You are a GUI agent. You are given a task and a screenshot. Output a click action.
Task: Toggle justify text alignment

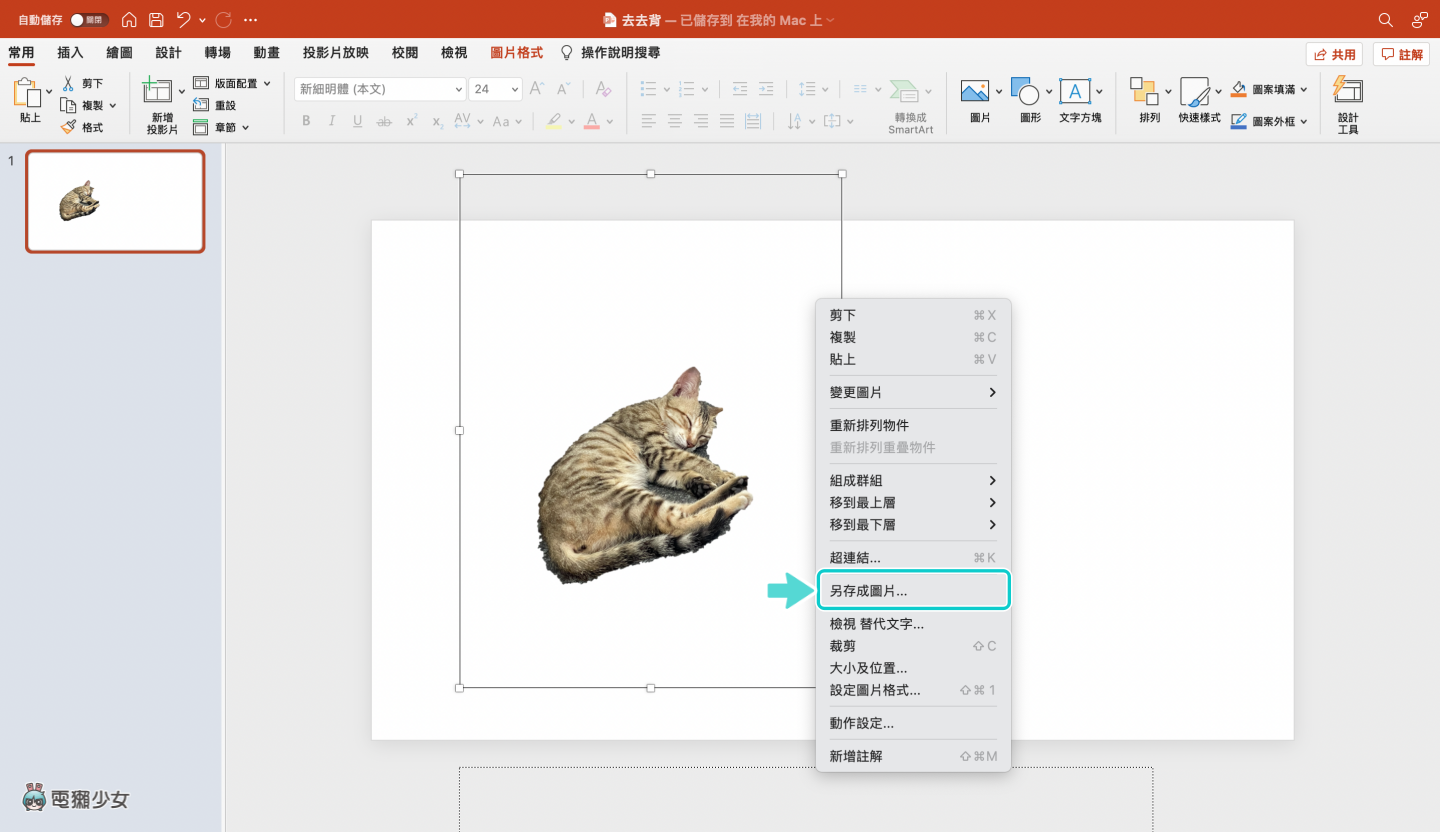727,121
